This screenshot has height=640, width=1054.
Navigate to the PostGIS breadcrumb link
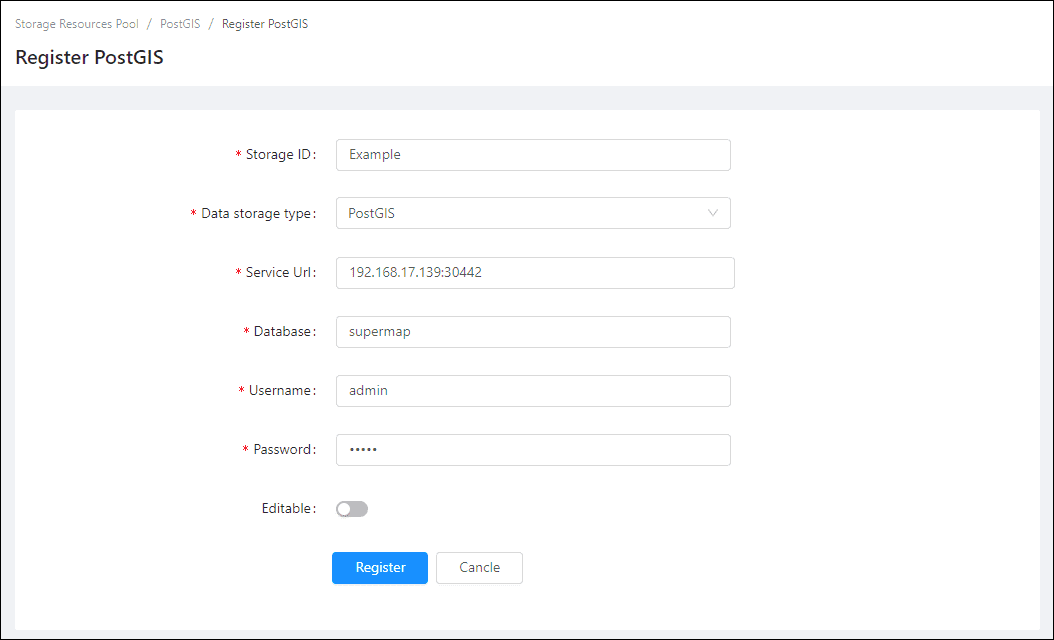click(x=180, y=24)
